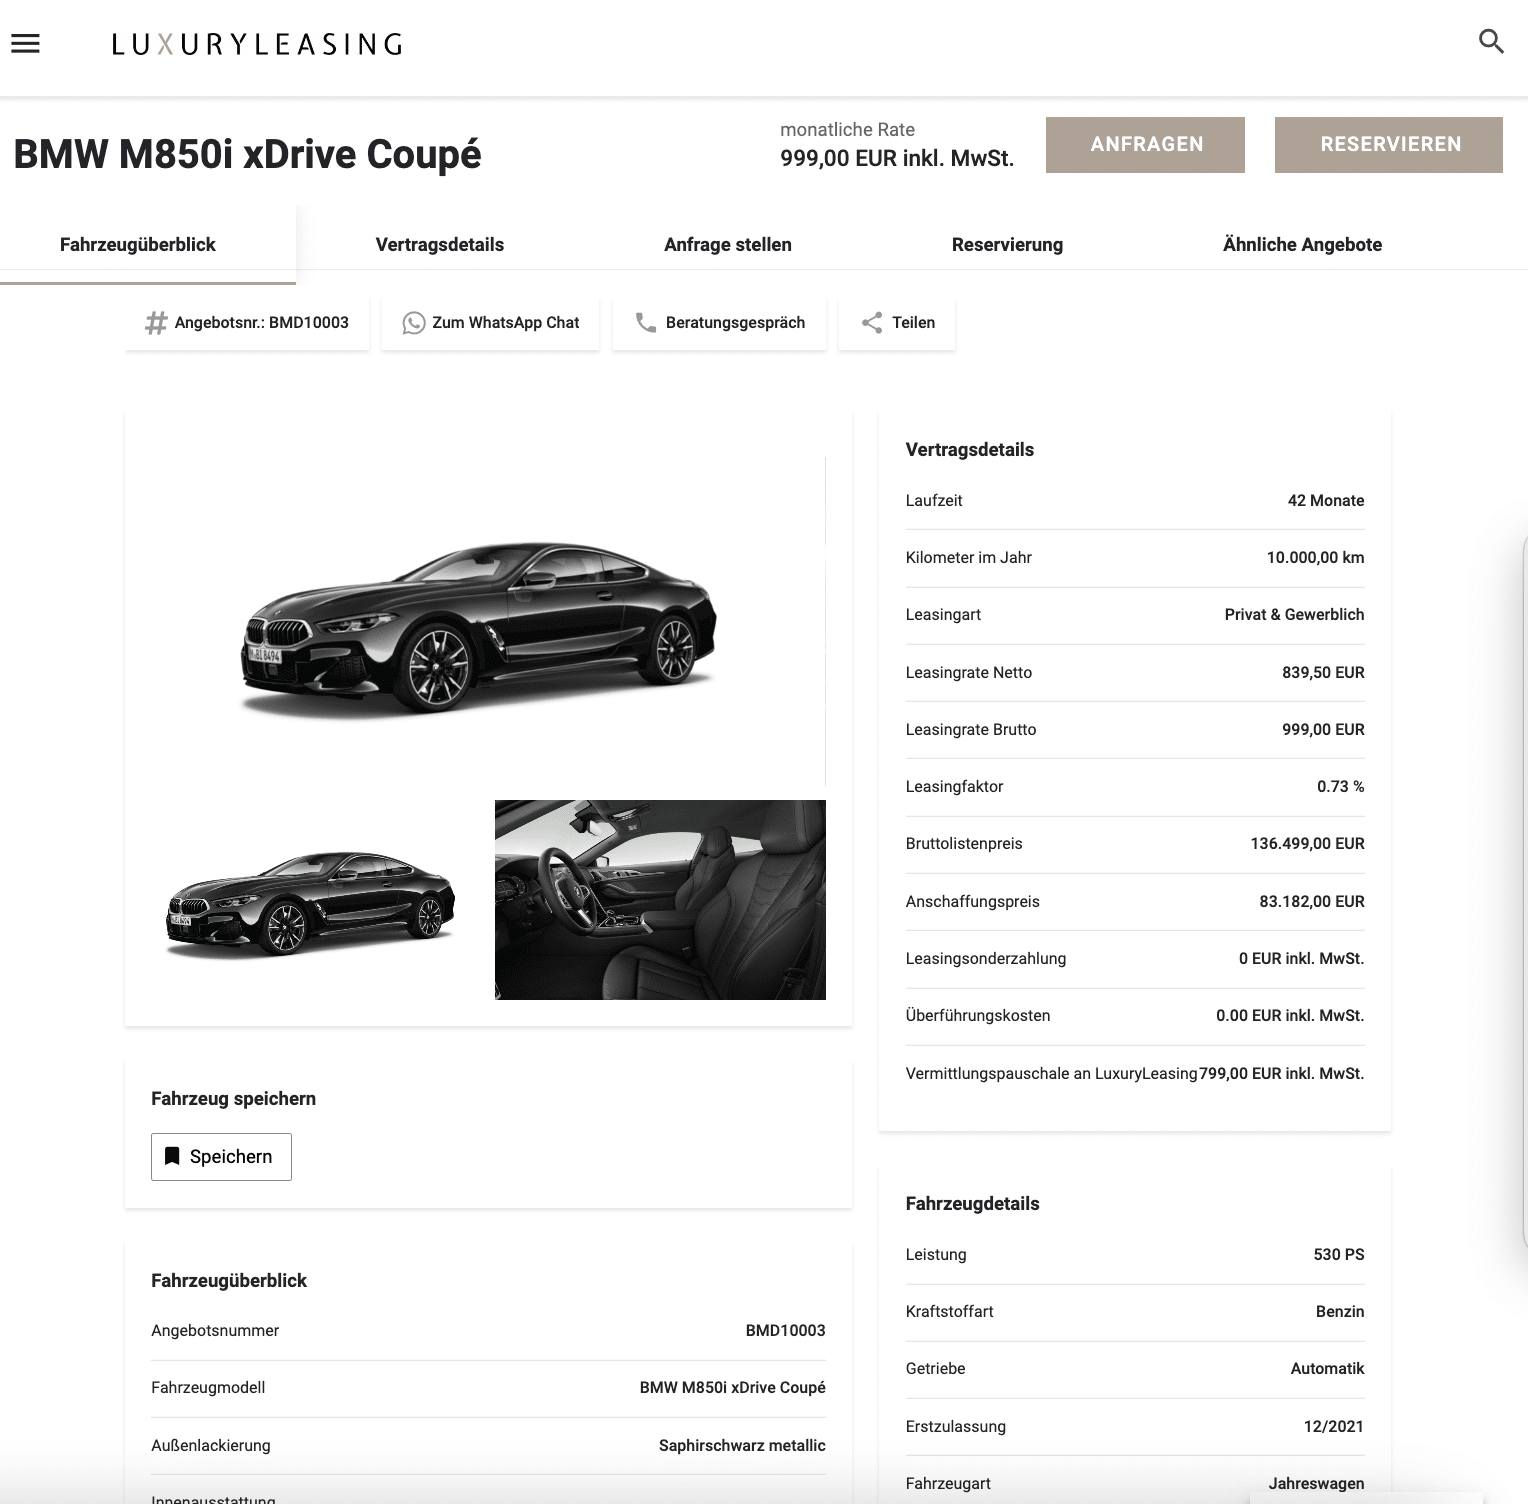Click the Fahrzeugmodell value BMW M850i xDrive Coupé
The image size is (1528, 1504).
(x=732, y=1388)
